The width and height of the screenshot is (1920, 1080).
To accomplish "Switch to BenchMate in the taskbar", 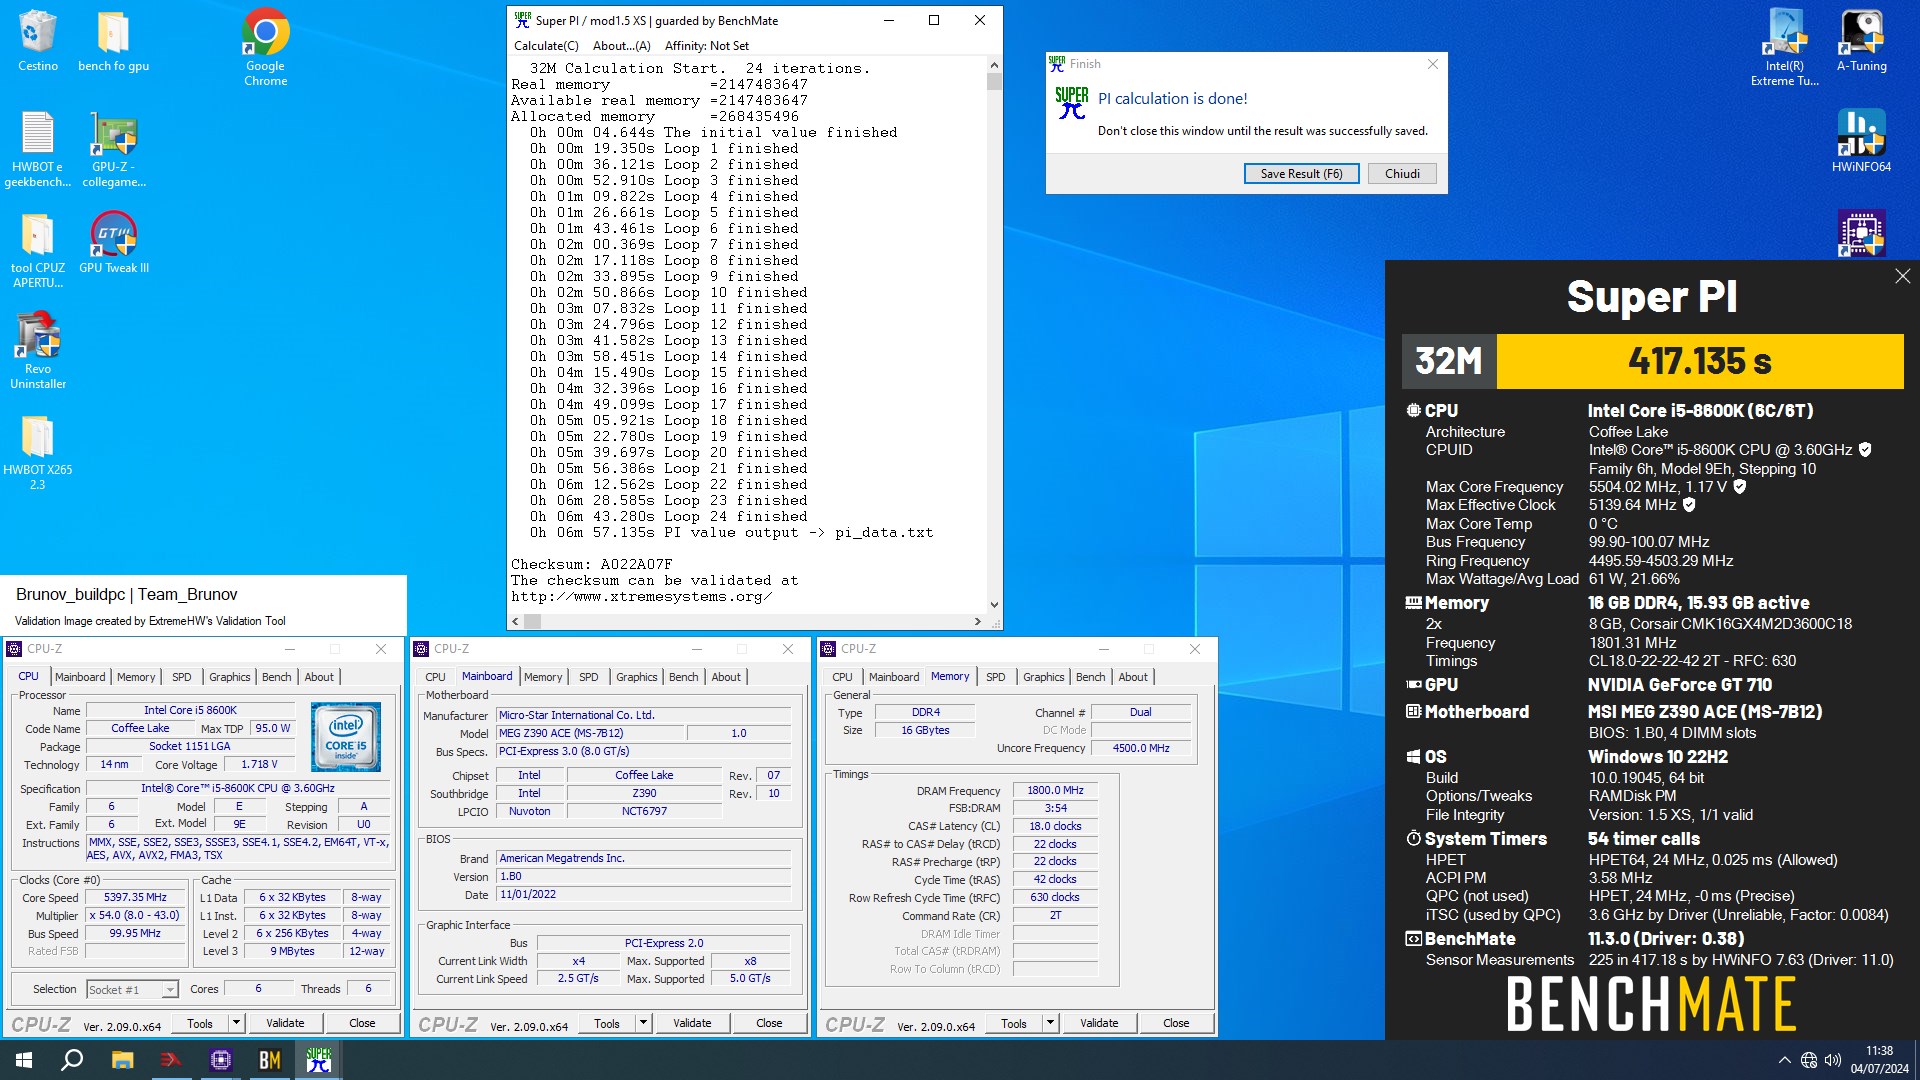I will point(270,1060).
